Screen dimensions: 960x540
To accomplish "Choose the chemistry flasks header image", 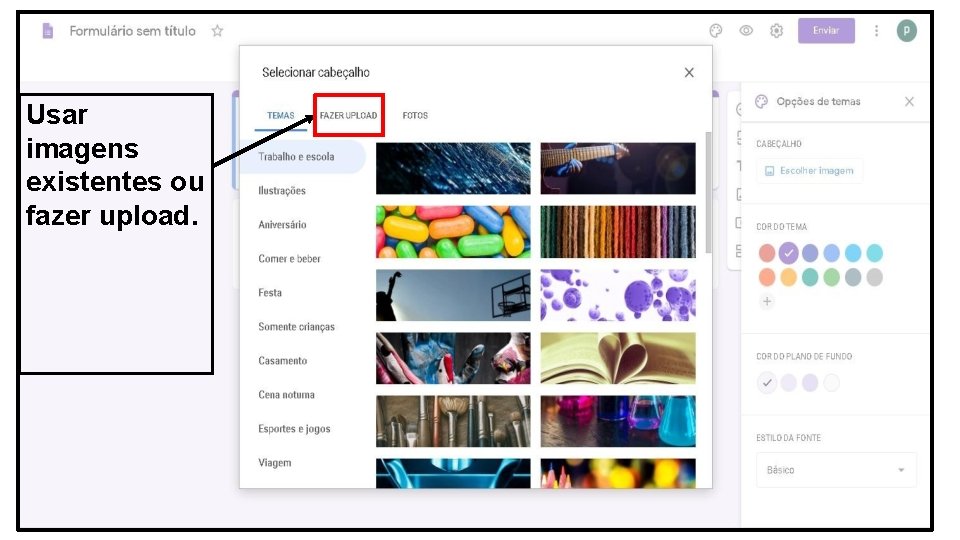I will coord(618,421).
